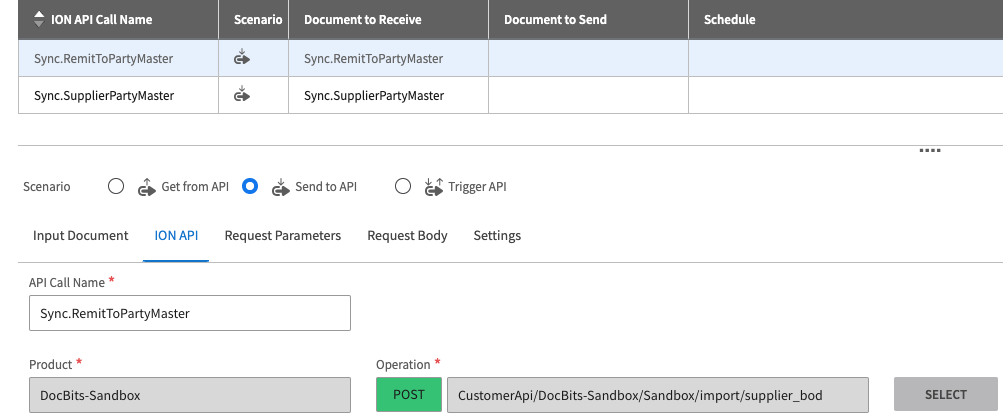Image resolution: width=1003 pixels, height=419 pixels.
Task: Open the Input Document tab
Action: (x=81, y=236)
